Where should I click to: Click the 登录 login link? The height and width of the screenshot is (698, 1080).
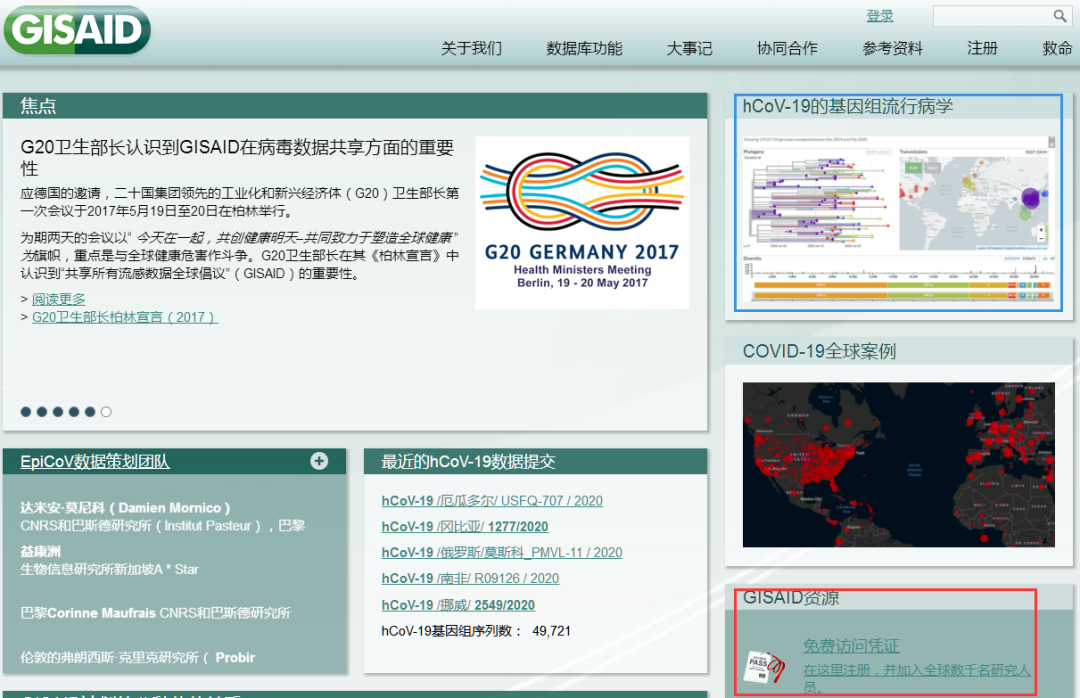(880, 16)
